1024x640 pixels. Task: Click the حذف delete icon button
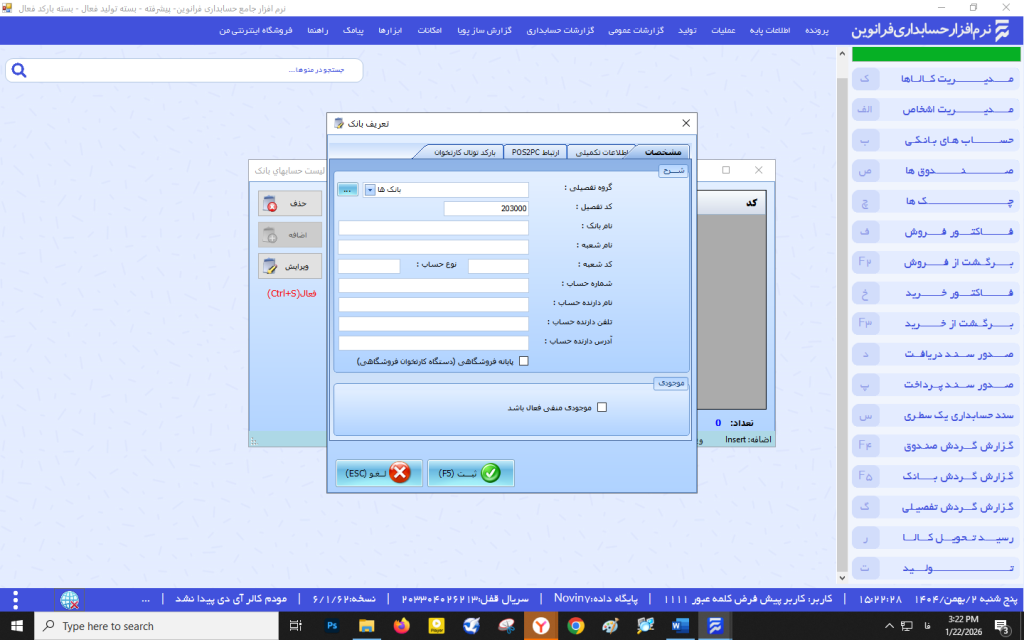(290, 203)
